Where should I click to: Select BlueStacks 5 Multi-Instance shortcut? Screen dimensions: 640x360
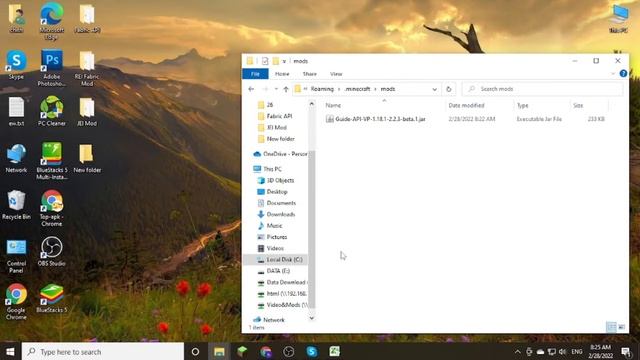(x=51, y=161)
